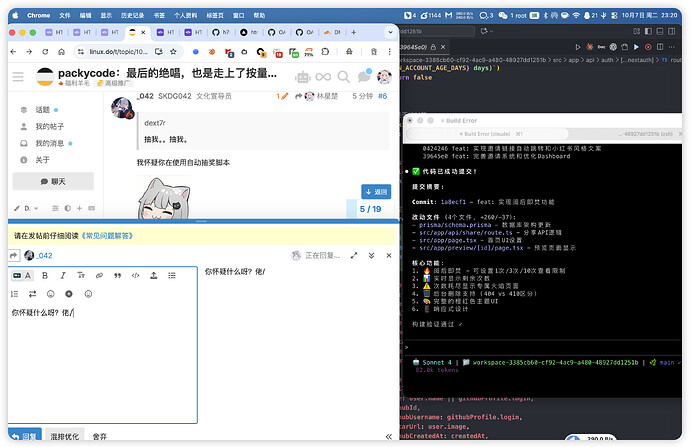Open Chrome tab search dropdown

pyautogui.click(x=390, y=32)
